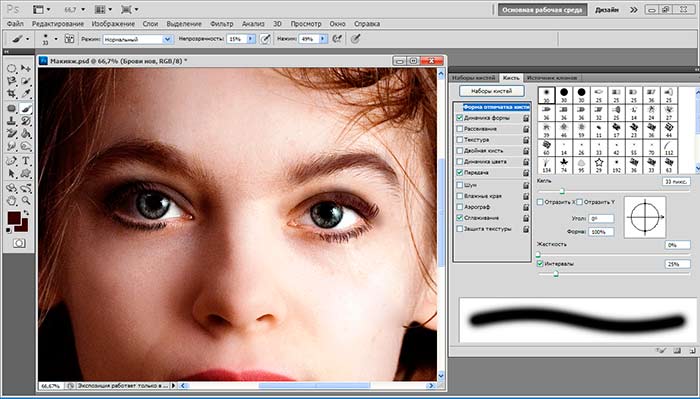700x399 pixels.
Task: Select the Brush tool in toolbox
Action: point(26,108)
